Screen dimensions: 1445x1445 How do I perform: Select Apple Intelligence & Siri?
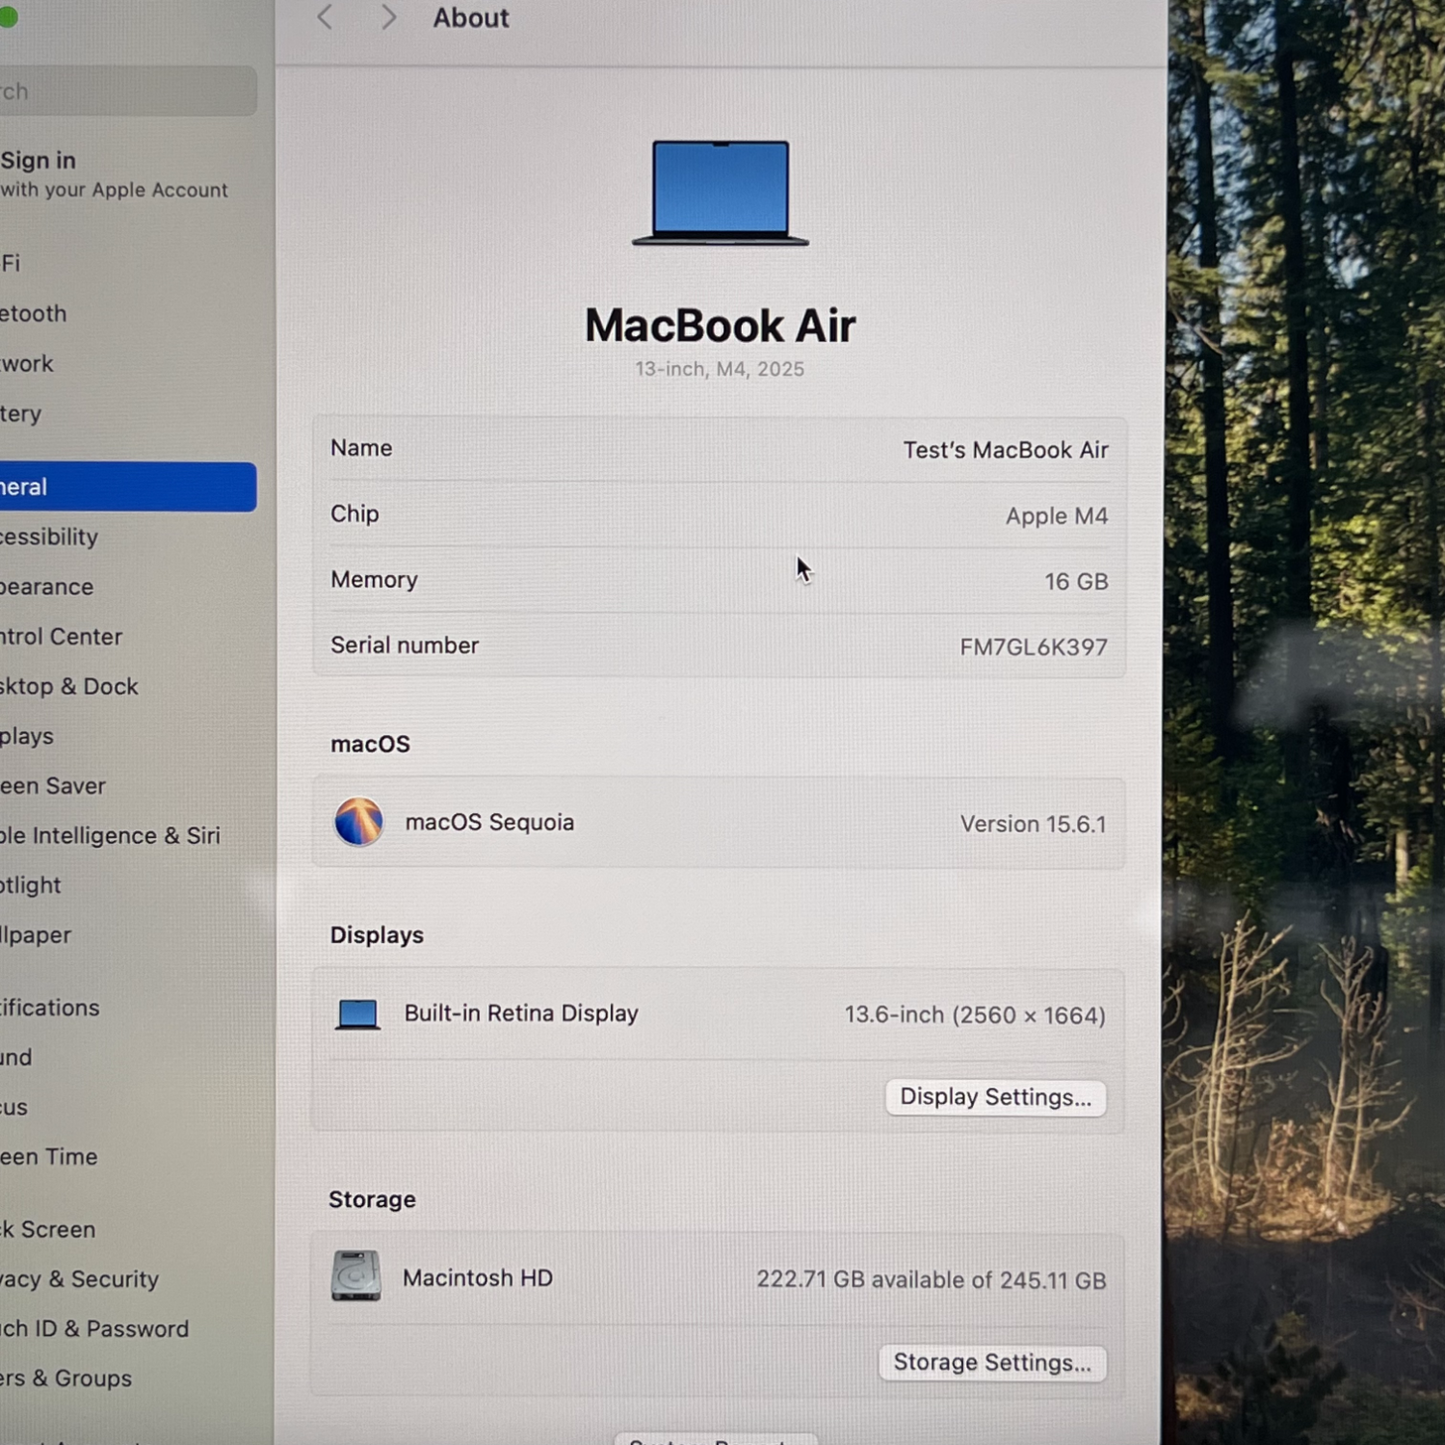point(110,836)
